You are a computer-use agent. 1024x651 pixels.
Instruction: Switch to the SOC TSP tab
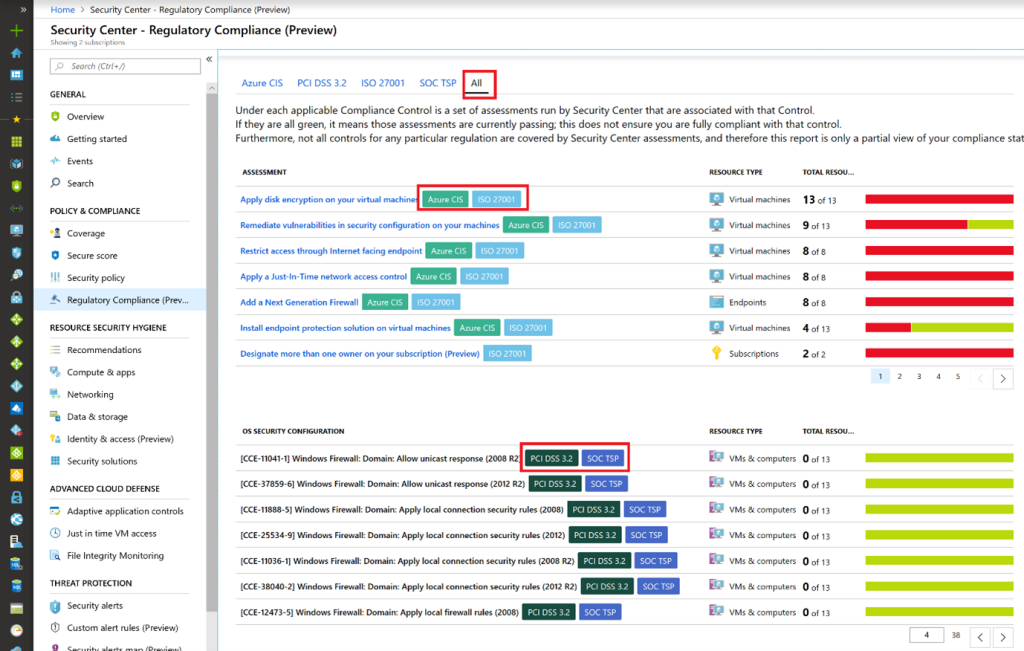(x=438, y=83)
